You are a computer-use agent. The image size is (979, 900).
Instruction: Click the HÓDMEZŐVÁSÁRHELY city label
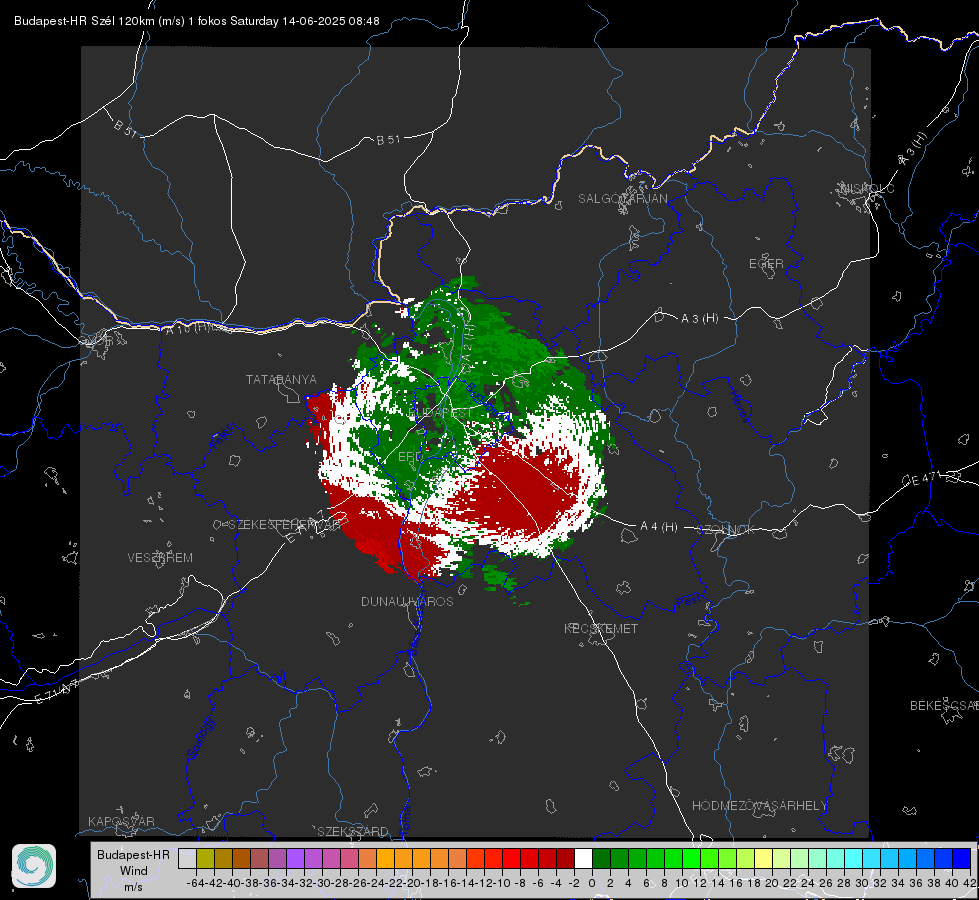760,806
